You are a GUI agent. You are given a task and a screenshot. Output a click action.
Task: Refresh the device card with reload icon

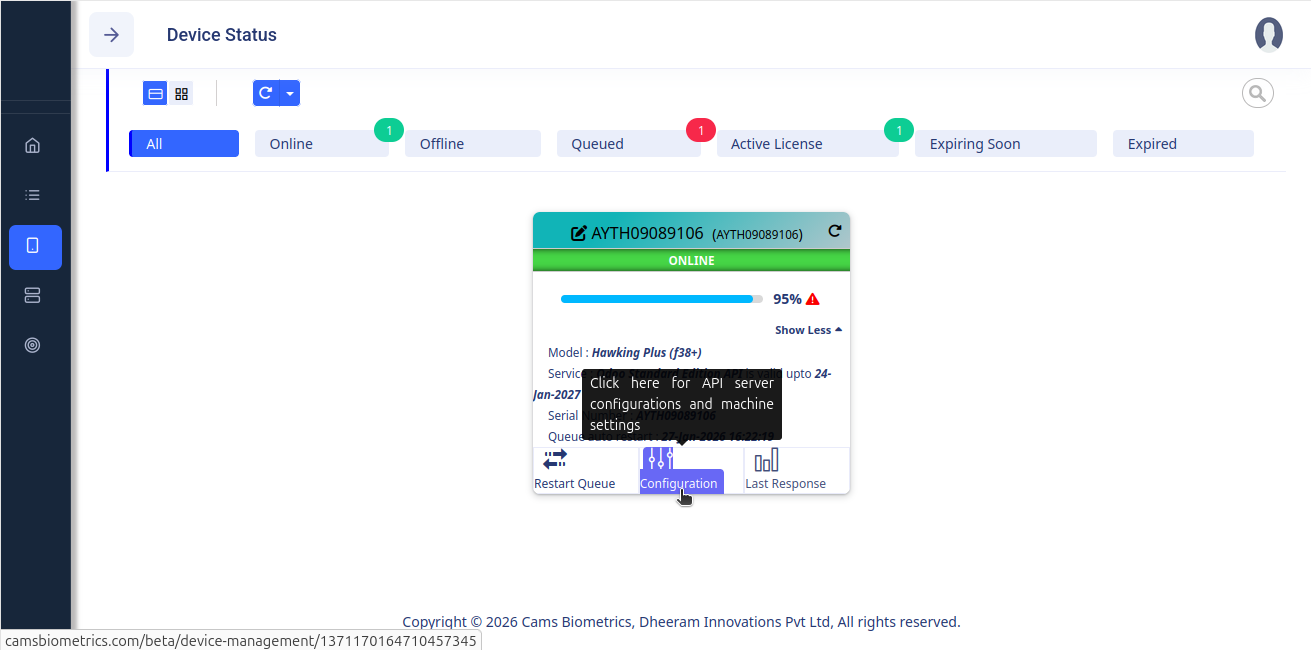point(835,231)
